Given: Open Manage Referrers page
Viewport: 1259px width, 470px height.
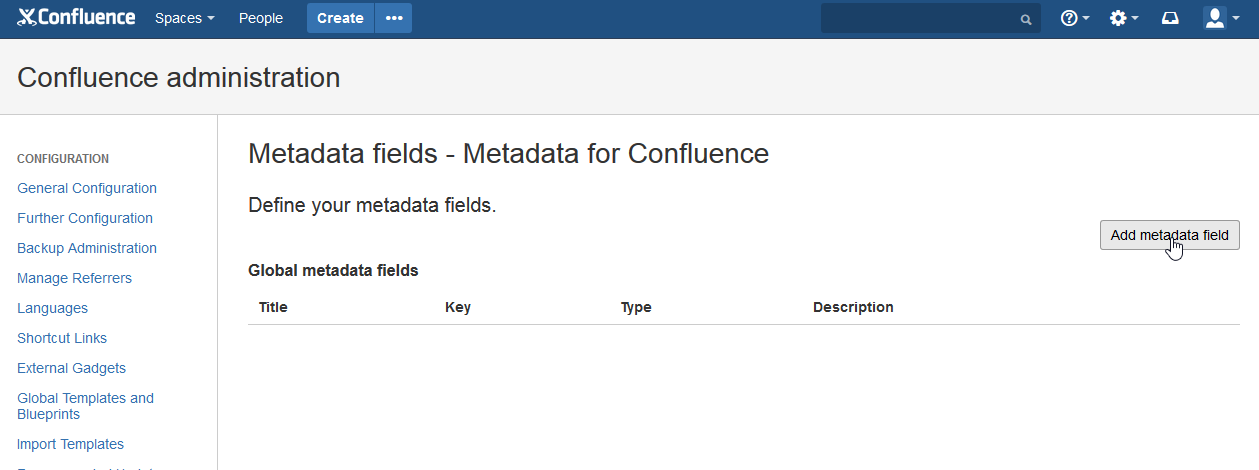Looking at the screenshot, I should [x=74, y=278].
